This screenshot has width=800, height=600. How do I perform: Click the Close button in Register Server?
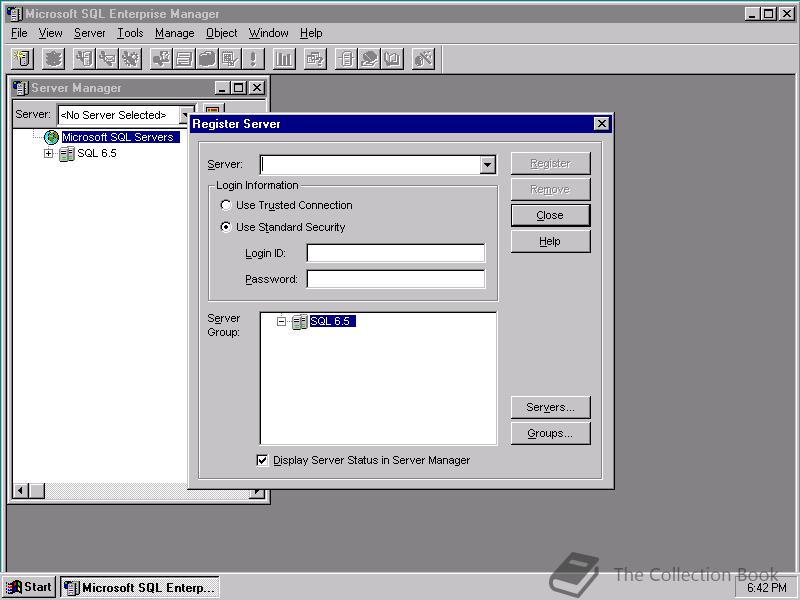click(x=551, y=215)
